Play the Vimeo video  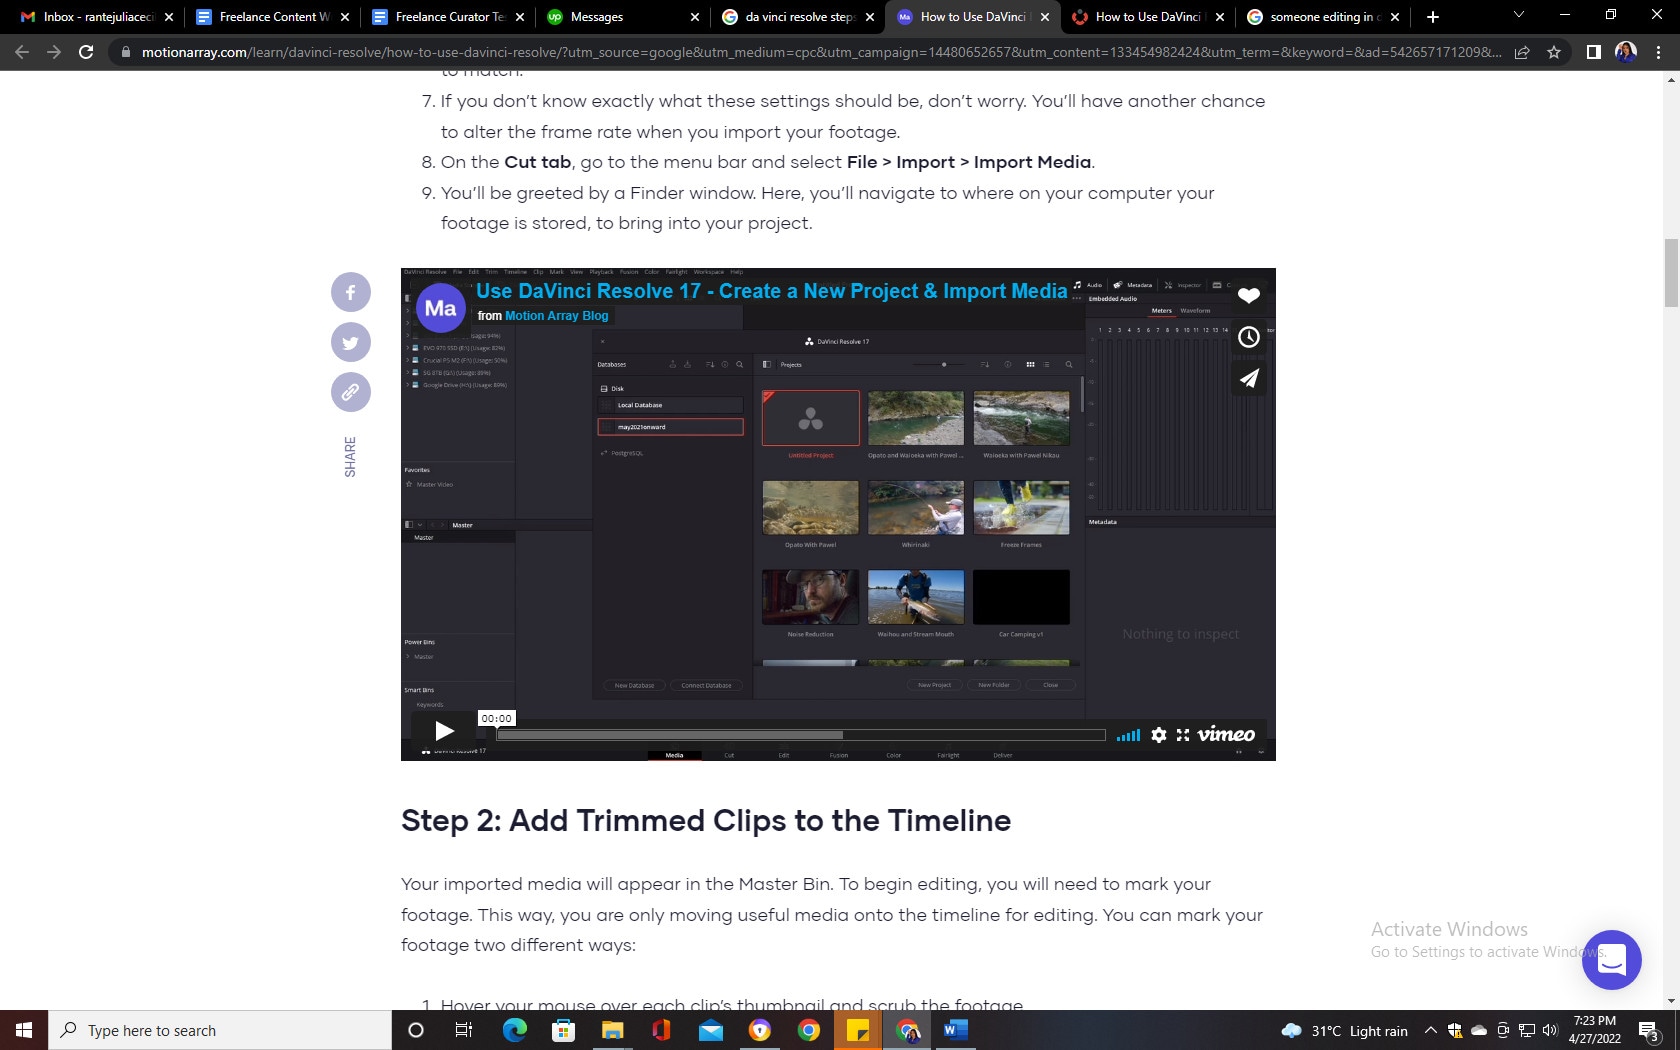(444, 731)
